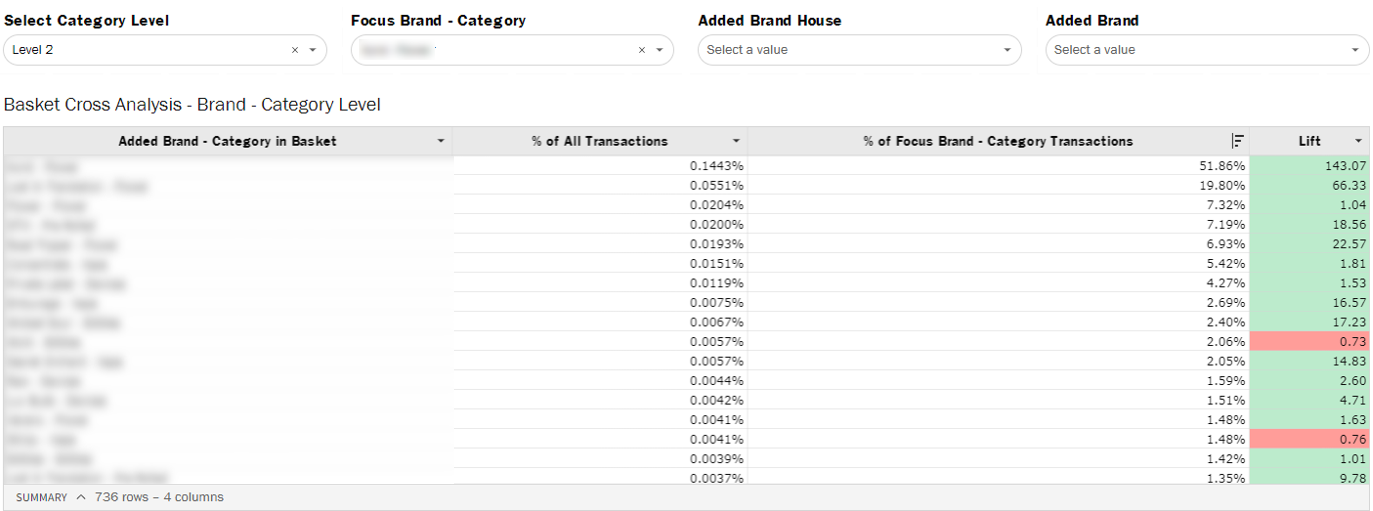Click the Lift column header

tap(1309, 141)
